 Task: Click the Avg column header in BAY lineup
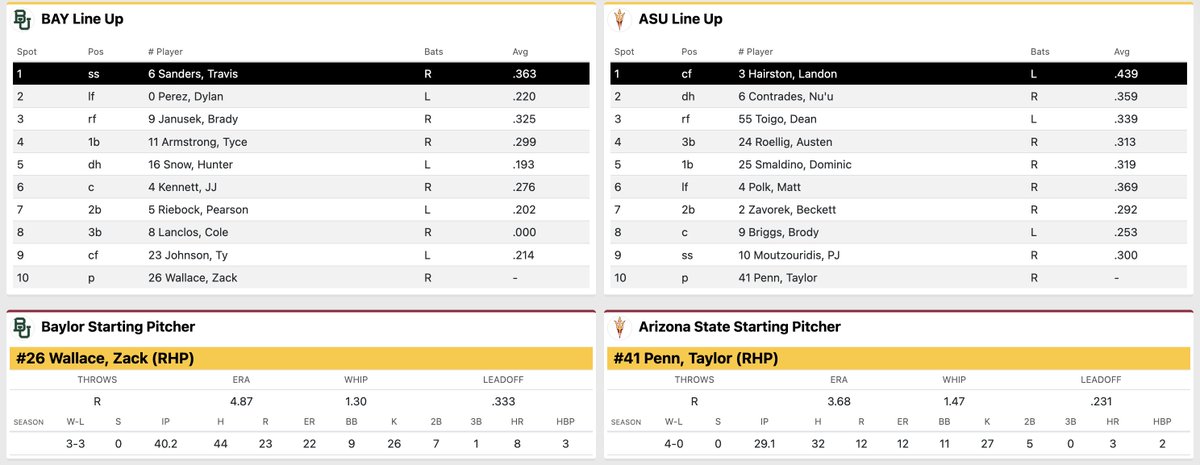pos(521,52)
